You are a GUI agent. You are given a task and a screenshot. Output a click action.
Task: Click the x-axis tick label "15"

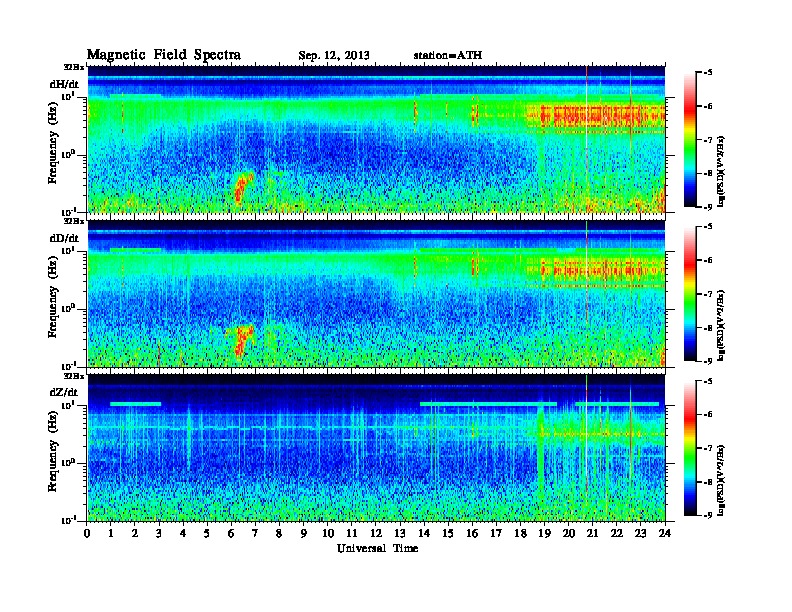[x=448, y=534]
